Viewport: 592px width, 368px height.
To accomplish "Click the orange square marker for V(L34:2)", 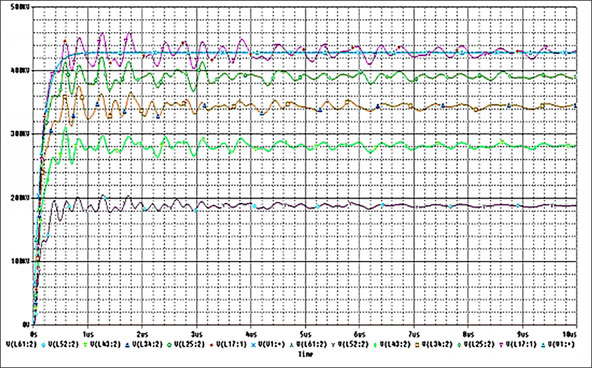I will point(417,345).
